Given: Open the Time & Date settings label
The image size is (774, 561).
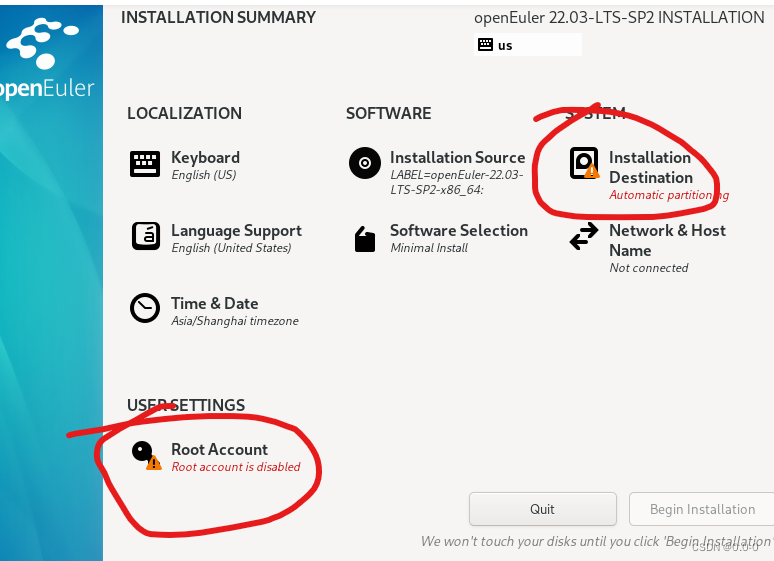Looking at the screenshot, I should click(215, 303).
